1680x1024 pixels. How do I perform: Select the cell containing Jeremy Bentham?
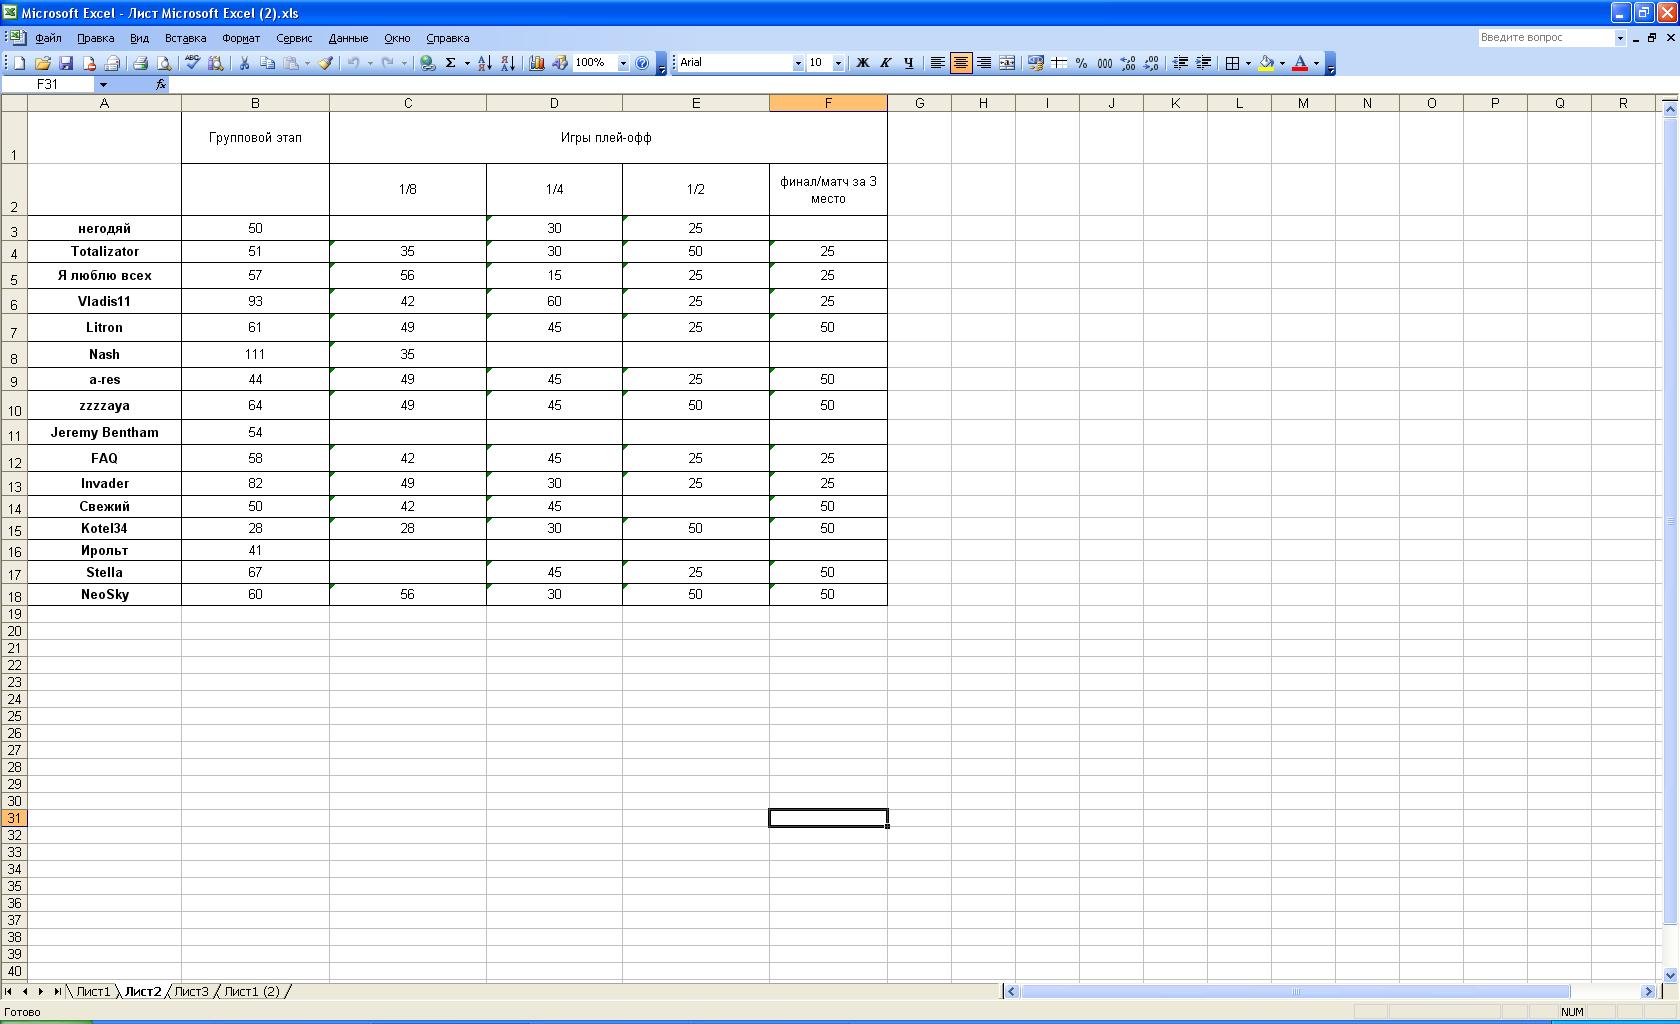[104, 432]
